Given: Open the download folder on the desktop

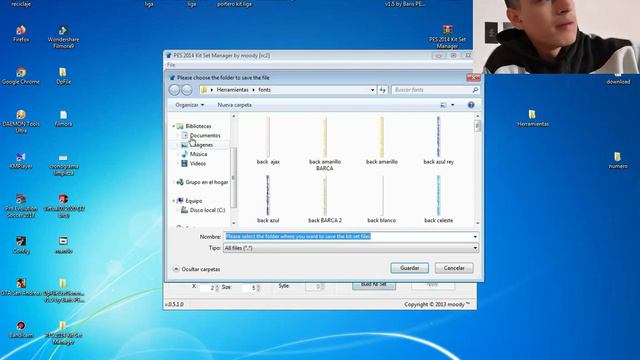Looking at the screenshot, I should (x=618, y=80).
